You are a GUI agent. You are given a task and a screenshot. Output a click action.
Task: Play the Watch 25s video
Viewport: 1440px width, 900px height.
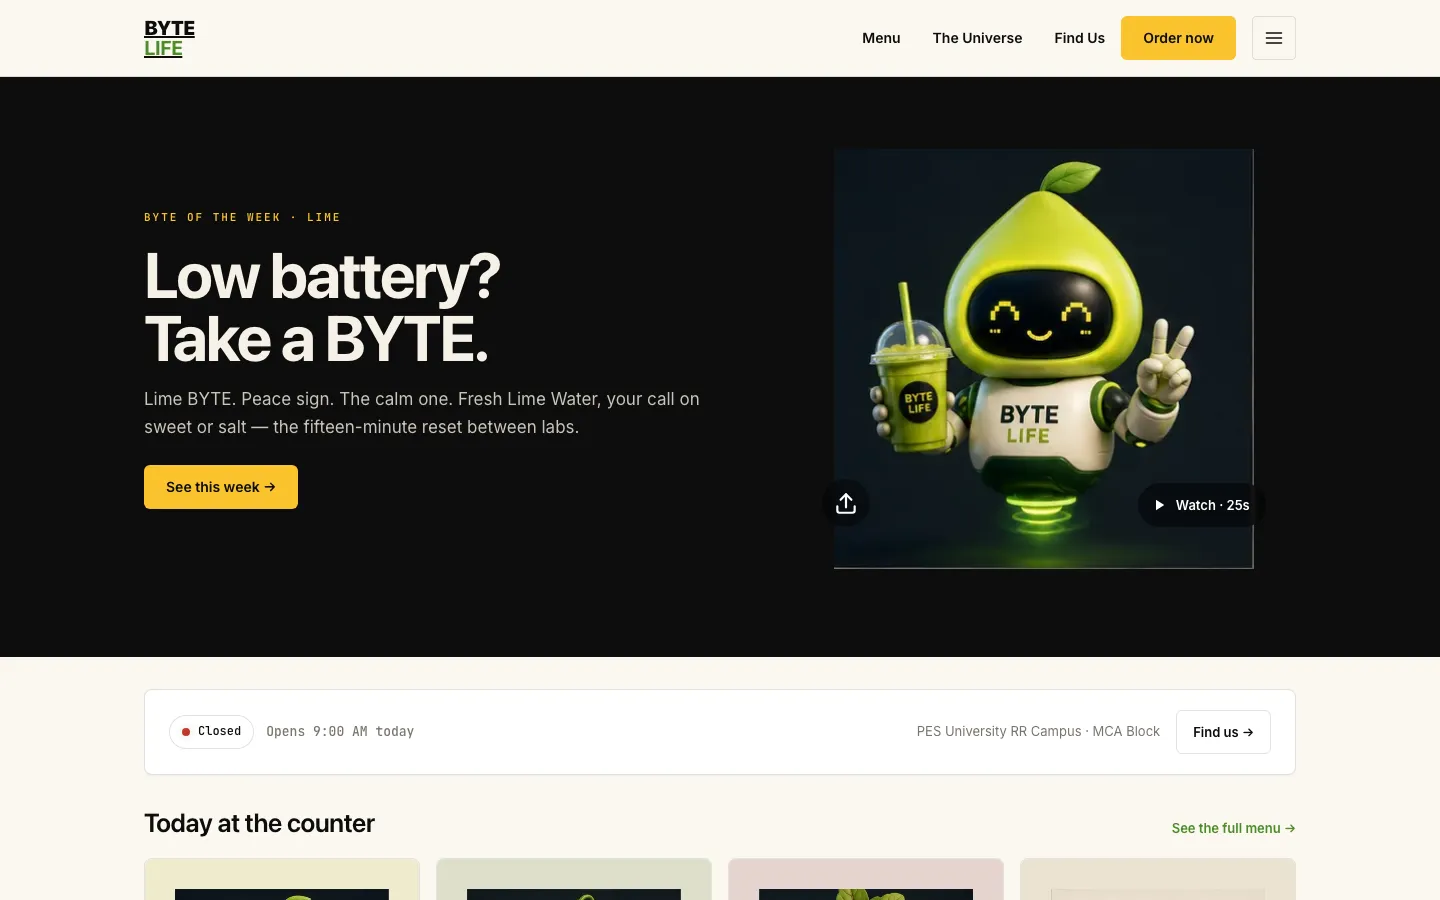tap(1202, 505)
